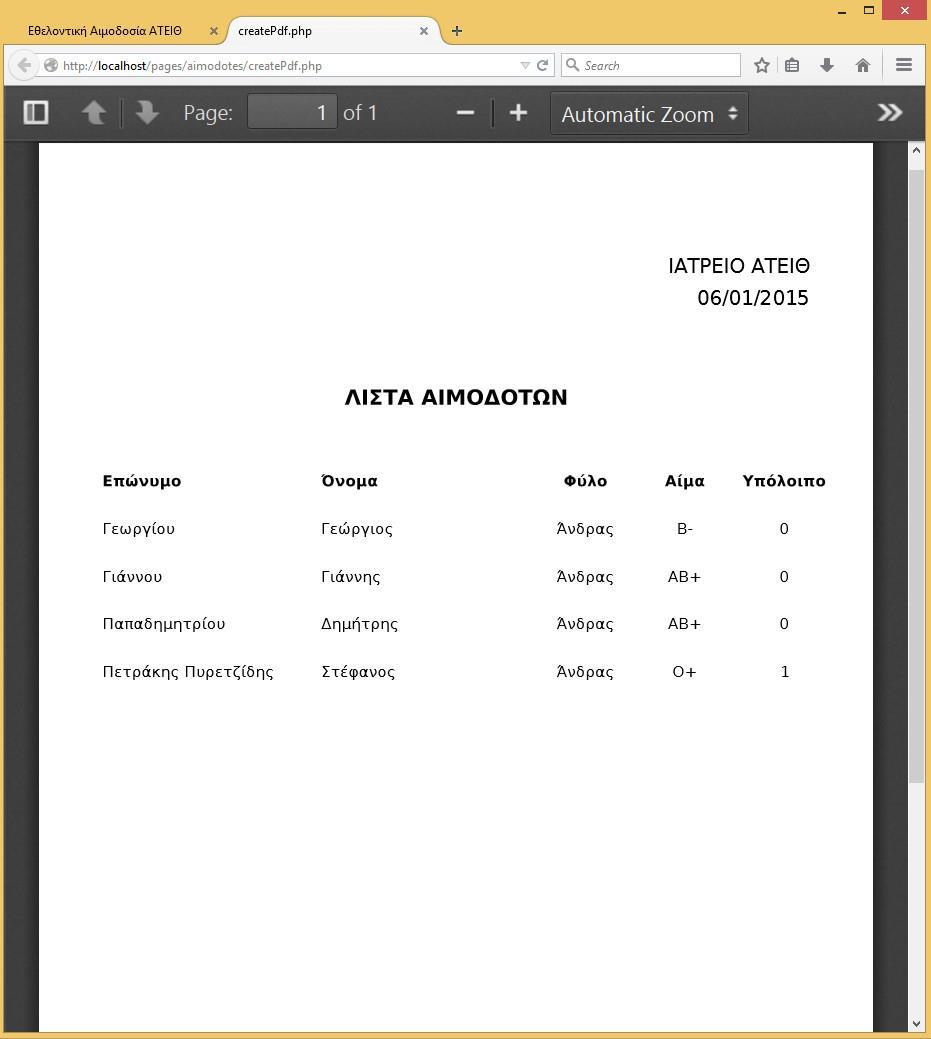
Task: Maximize the browser window
Action: point(869,10)
